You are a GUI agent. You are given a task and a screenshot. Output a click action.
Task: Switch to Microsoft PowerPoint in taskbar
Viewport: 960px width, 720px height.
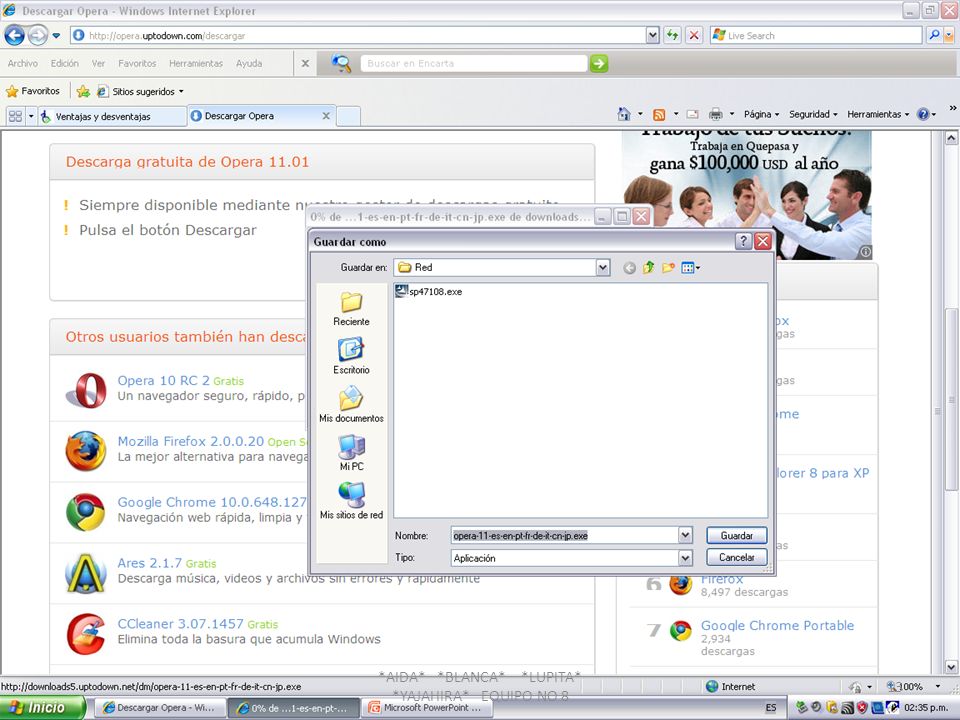(427, 708)
